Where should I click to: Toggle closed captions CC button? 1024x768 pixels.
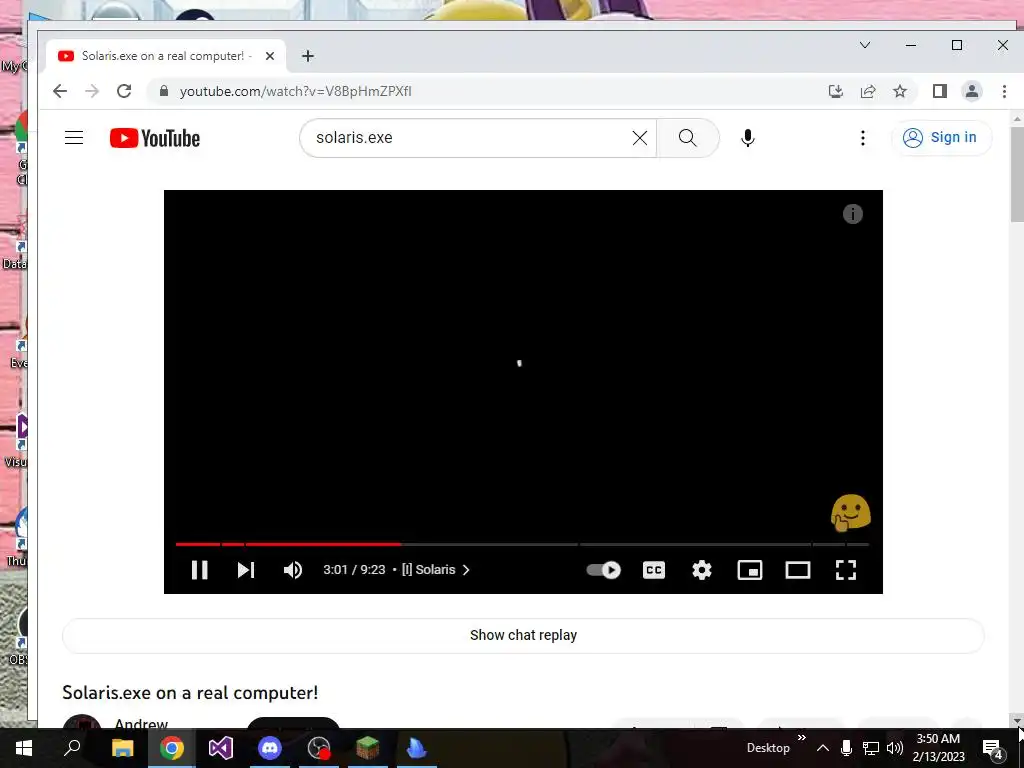(654, 570)
